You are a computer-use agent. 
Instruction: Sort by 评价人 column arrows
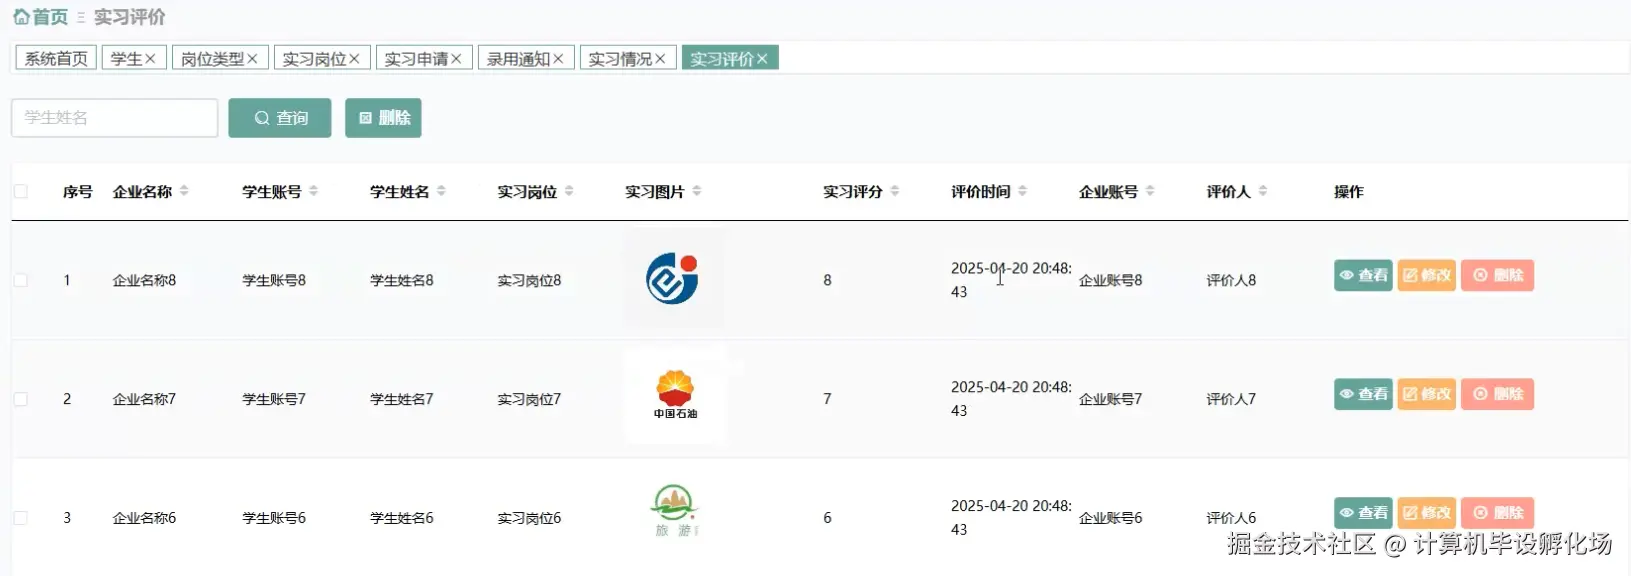point(1263,191)
